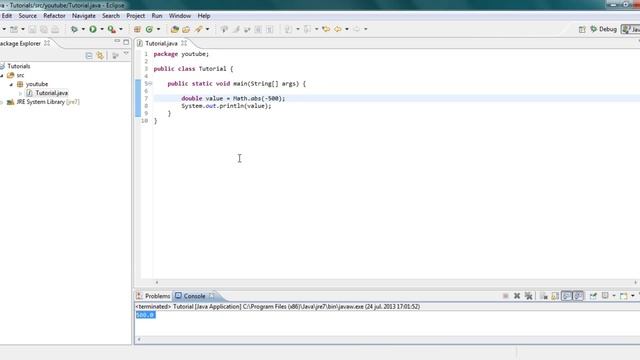Toggle Link with Editor in Package Explorer
Viewport: 640px width, 360px height.
pos(100,56)
